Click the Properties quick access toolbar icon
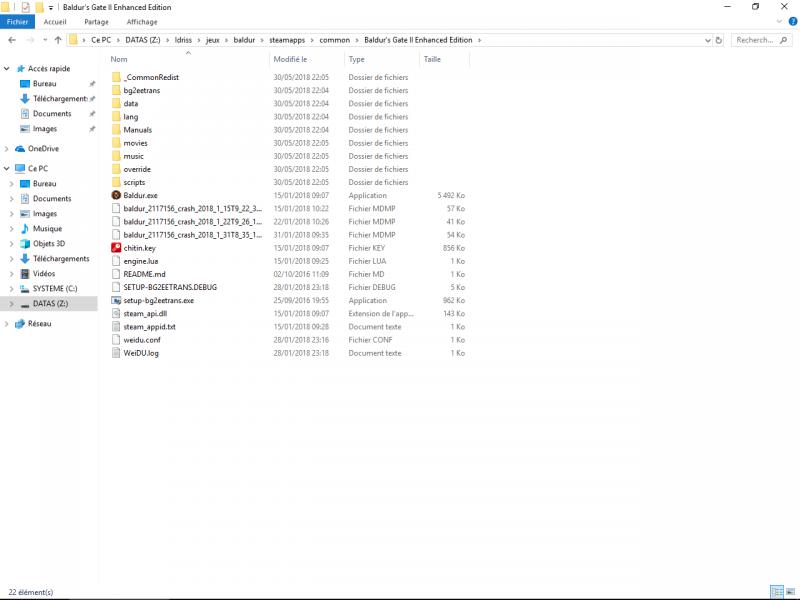The width and height of the screenshot is (800, 600). click(x=26, y=7)
